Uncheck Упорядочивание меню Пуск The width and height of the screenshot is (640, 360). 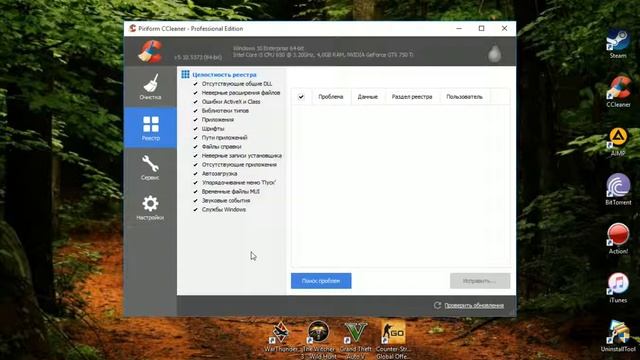click(196, 182)
